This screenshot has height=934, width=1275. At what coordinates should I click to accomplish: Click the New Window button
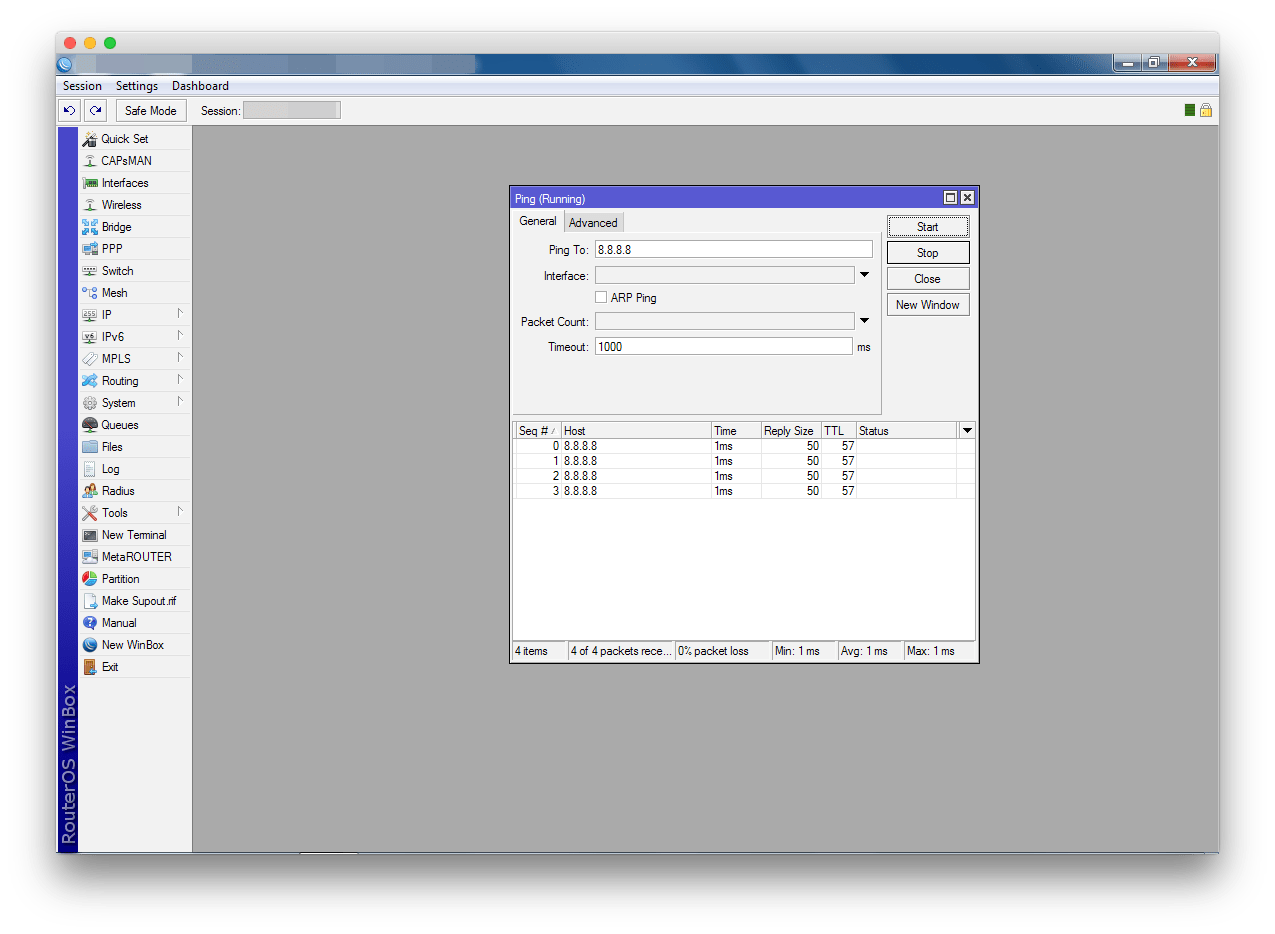pyautogui.click(x=927, y=305)
